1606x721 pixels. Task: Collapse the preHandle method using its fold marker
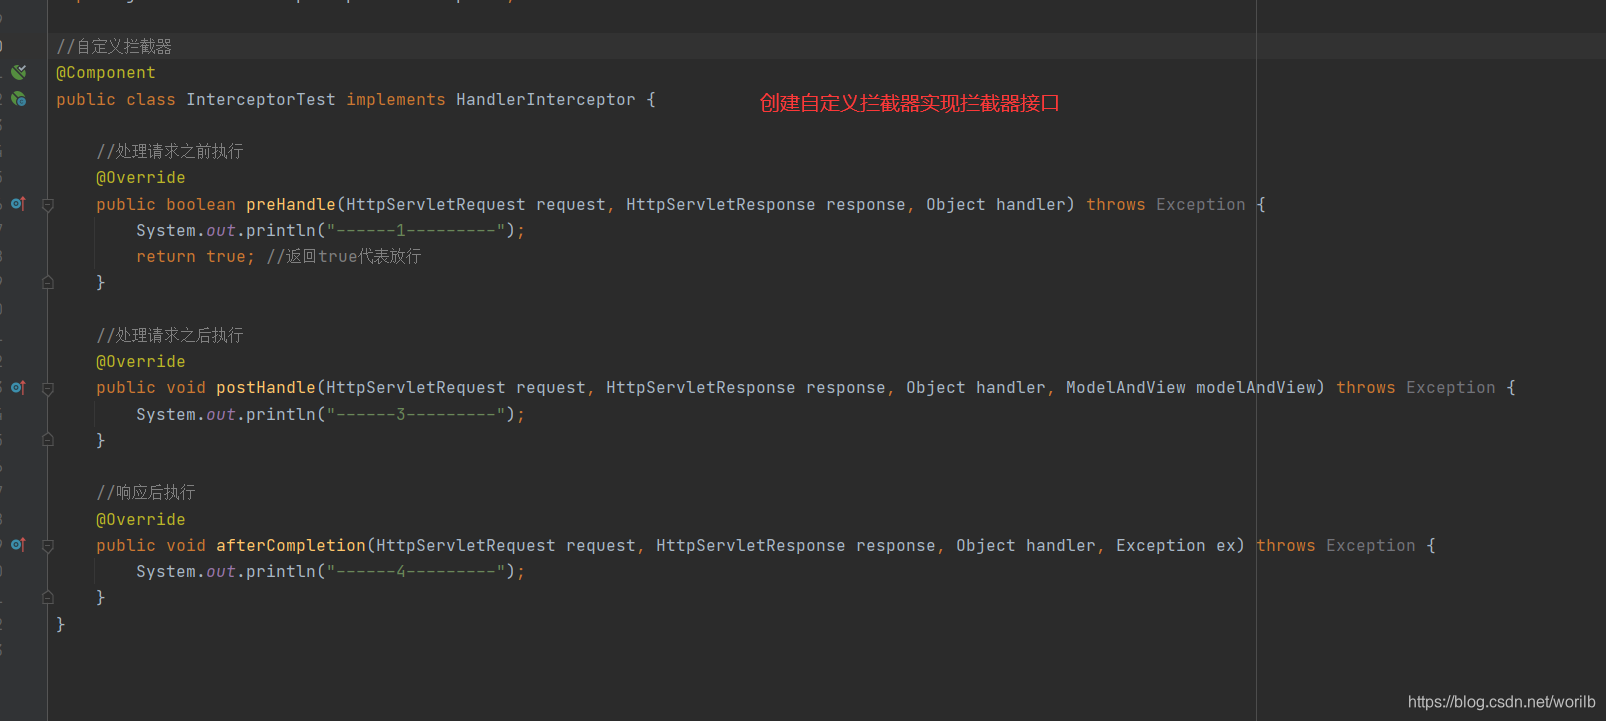point(48,205)
